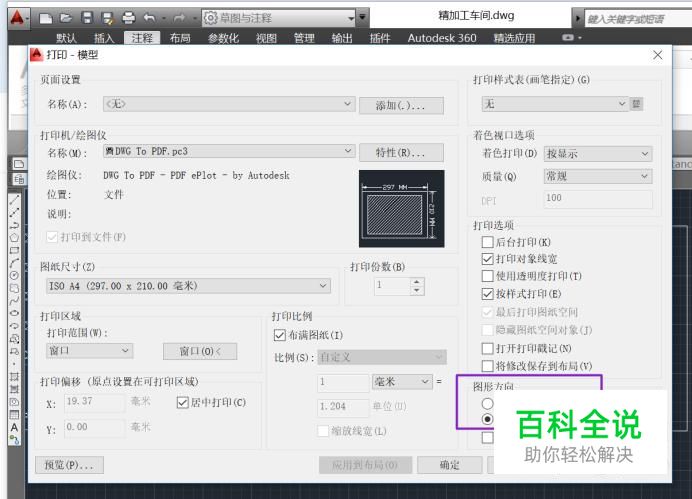Screen dimensions: 692x499
Task: Click the plot style table edit icon
Action: coord(636,104)
